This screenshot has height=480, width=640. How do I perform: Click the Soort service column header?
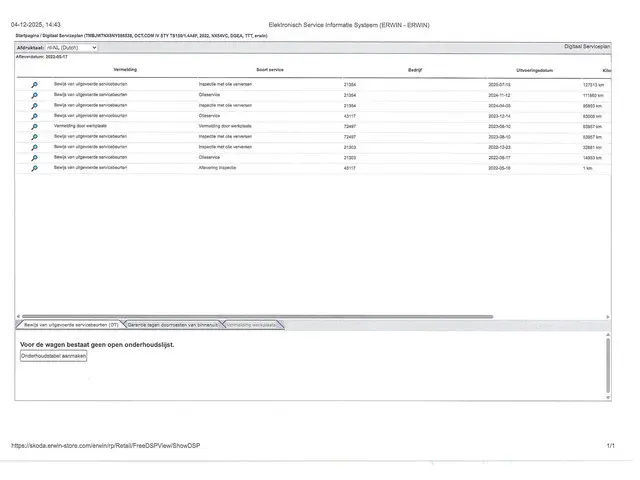click(270, 70)
